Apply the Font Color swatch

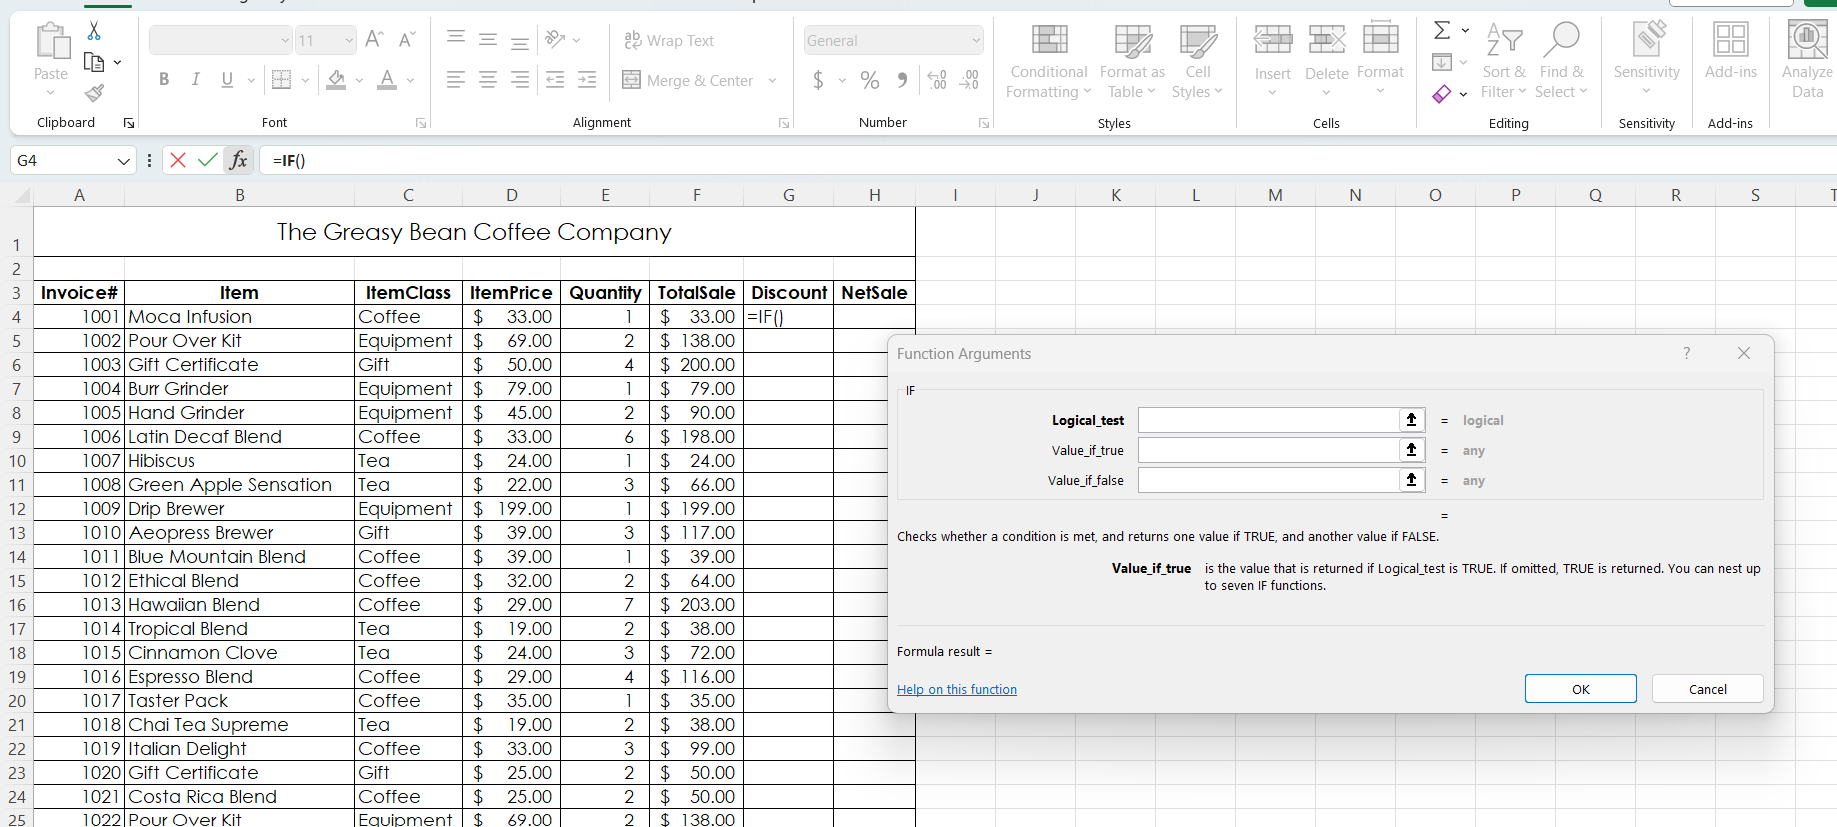(387, 79)
